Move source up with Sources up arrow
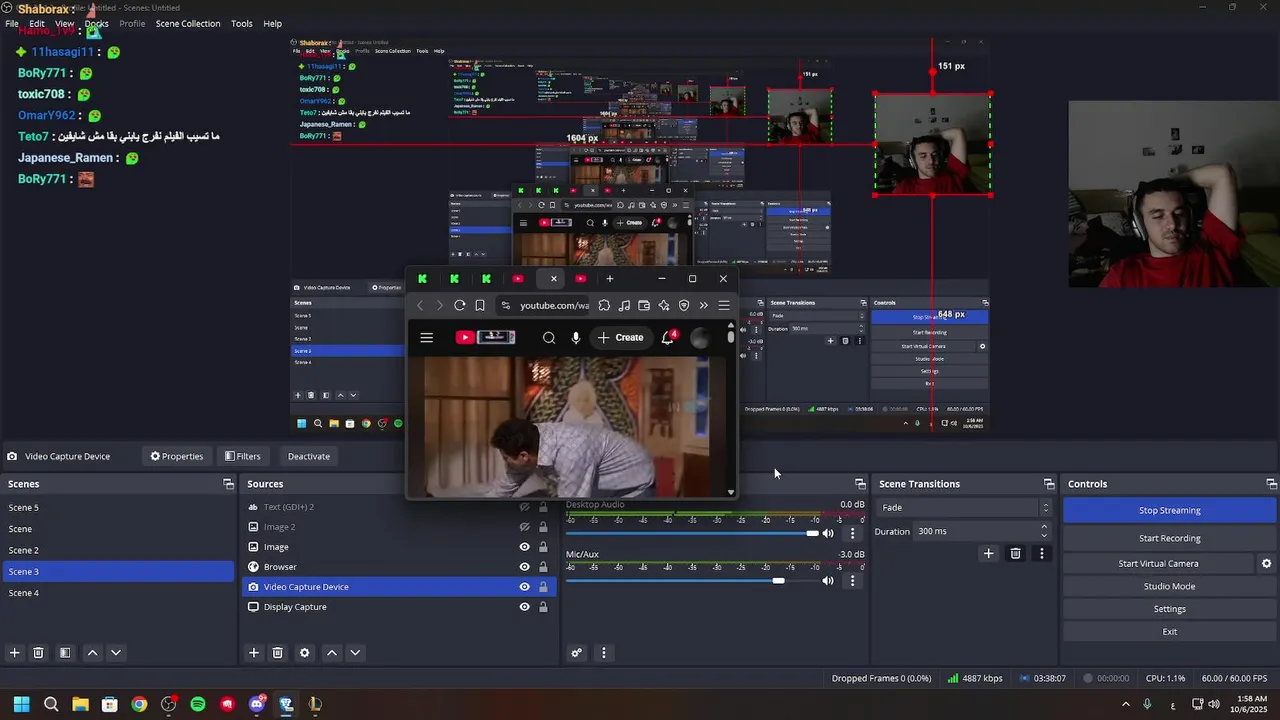 tap(332, 653)
